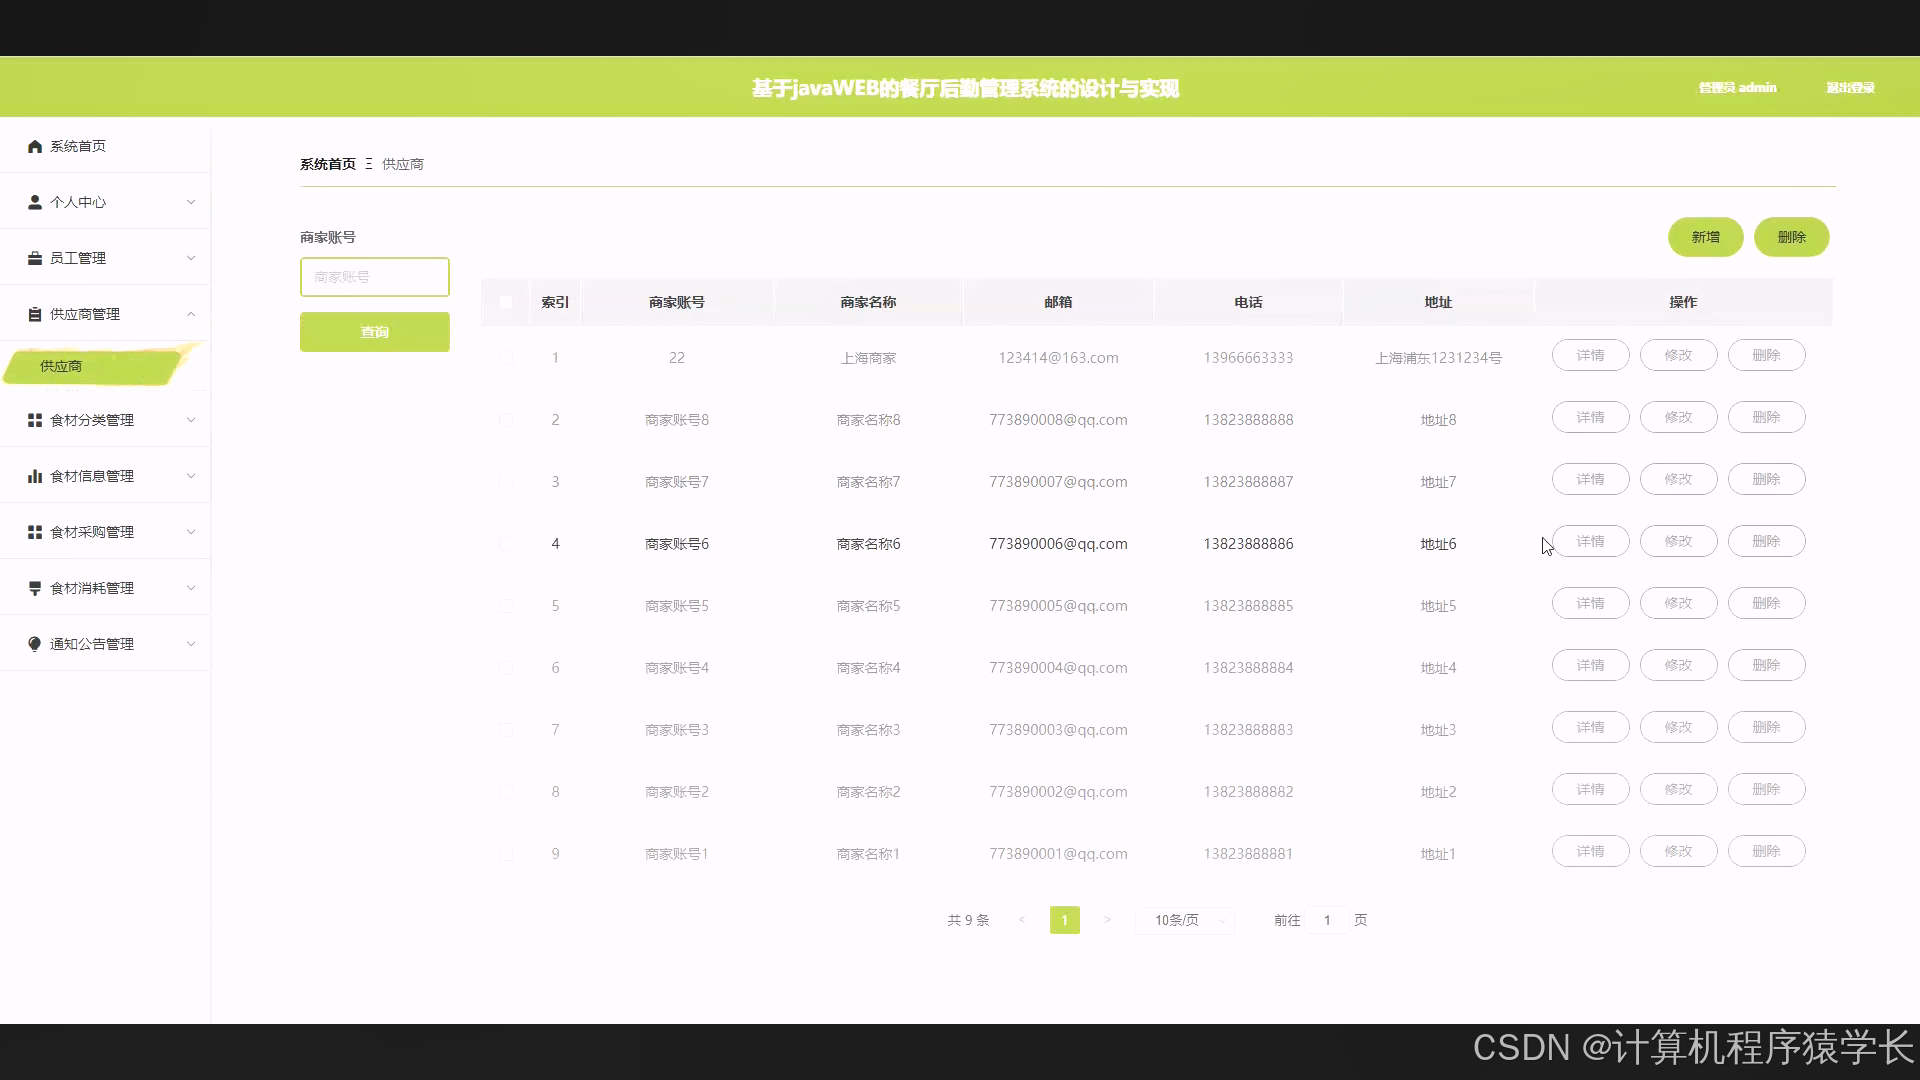
Task: Click the briefcase icon for 员工管理
Action: click(x=35, y=258)
